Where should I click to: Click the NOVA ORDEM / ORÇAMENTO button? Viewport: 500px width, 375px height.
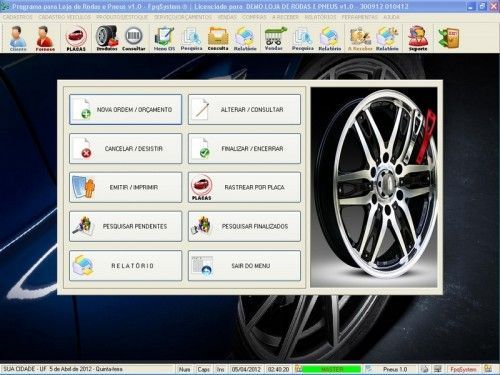[126, 109]
